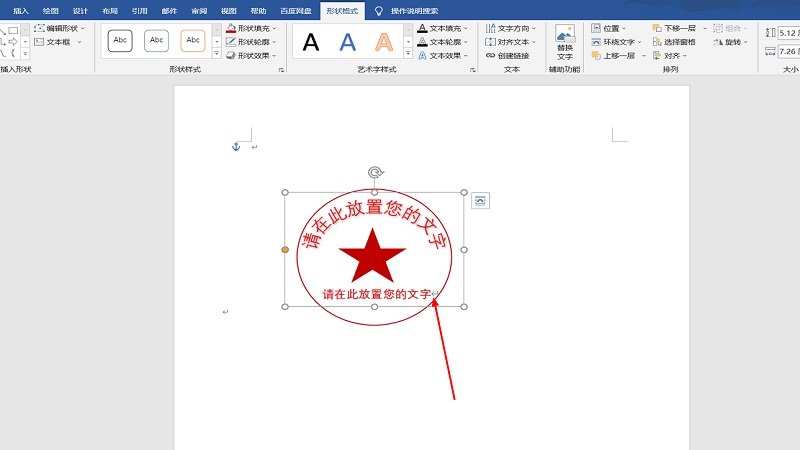Open the Selection Pane (选择窗格)
Viewport: 800px width, 450px height.
pyautogui.click(x=676, y=42)
